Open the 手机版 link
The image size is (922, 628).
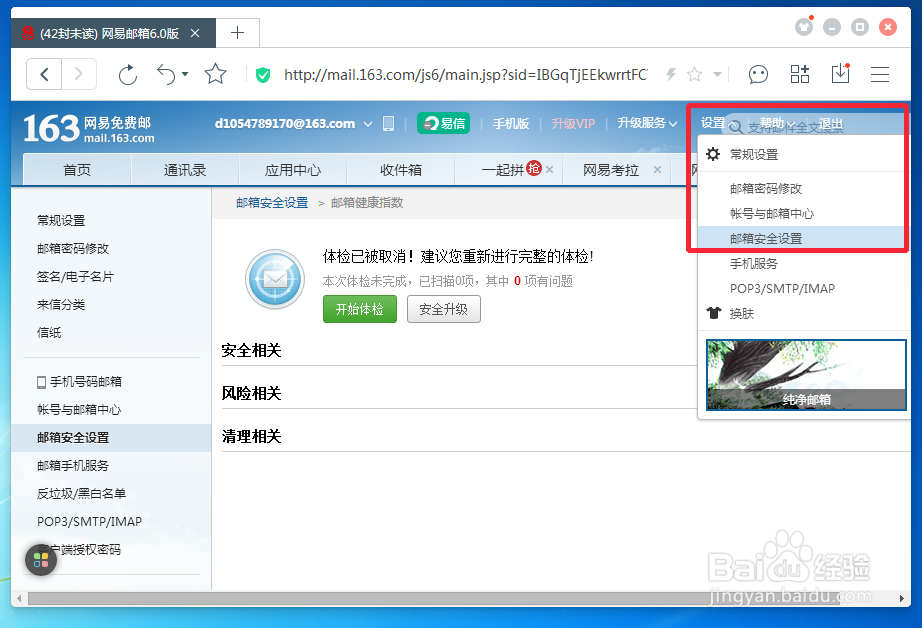click(x=510, y=123)
